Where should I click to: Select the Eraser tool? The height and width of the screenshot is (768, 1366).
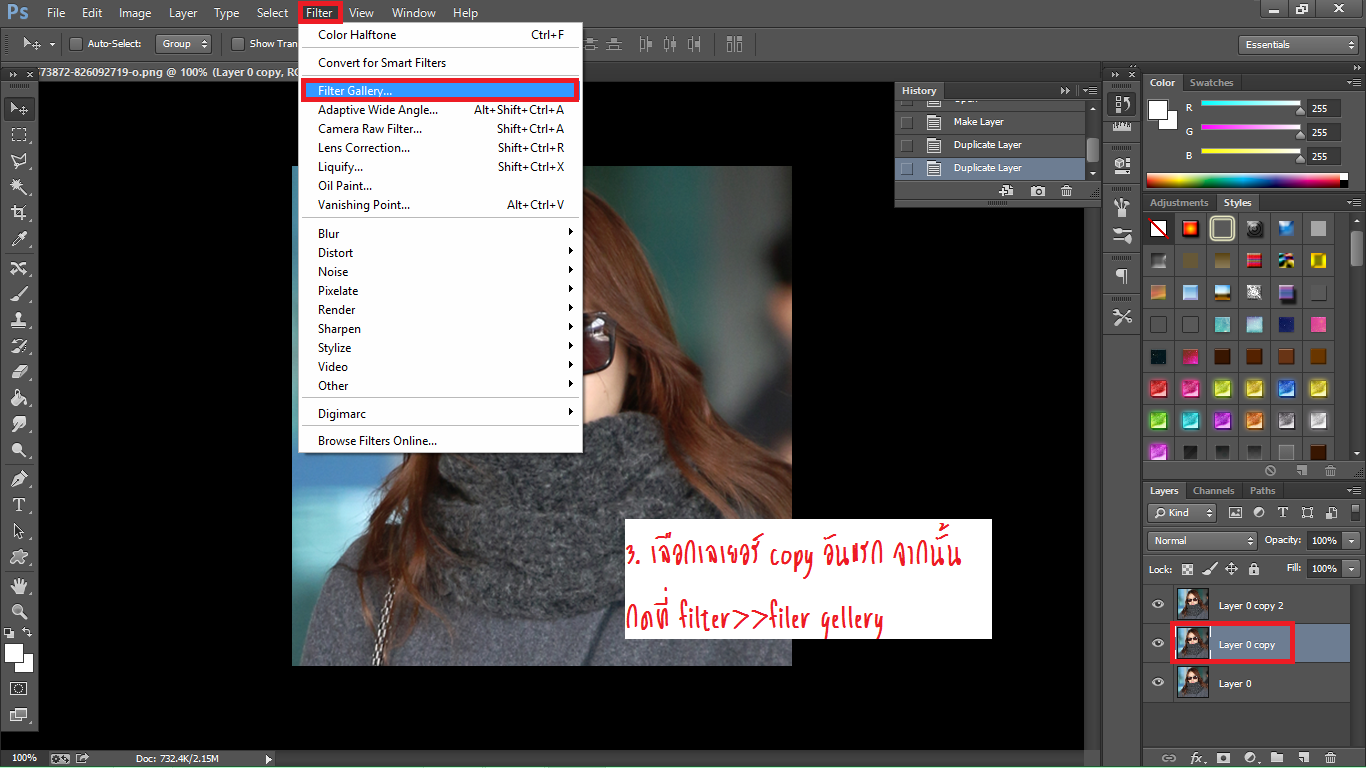pyautogui.click(x=19, y=372)
